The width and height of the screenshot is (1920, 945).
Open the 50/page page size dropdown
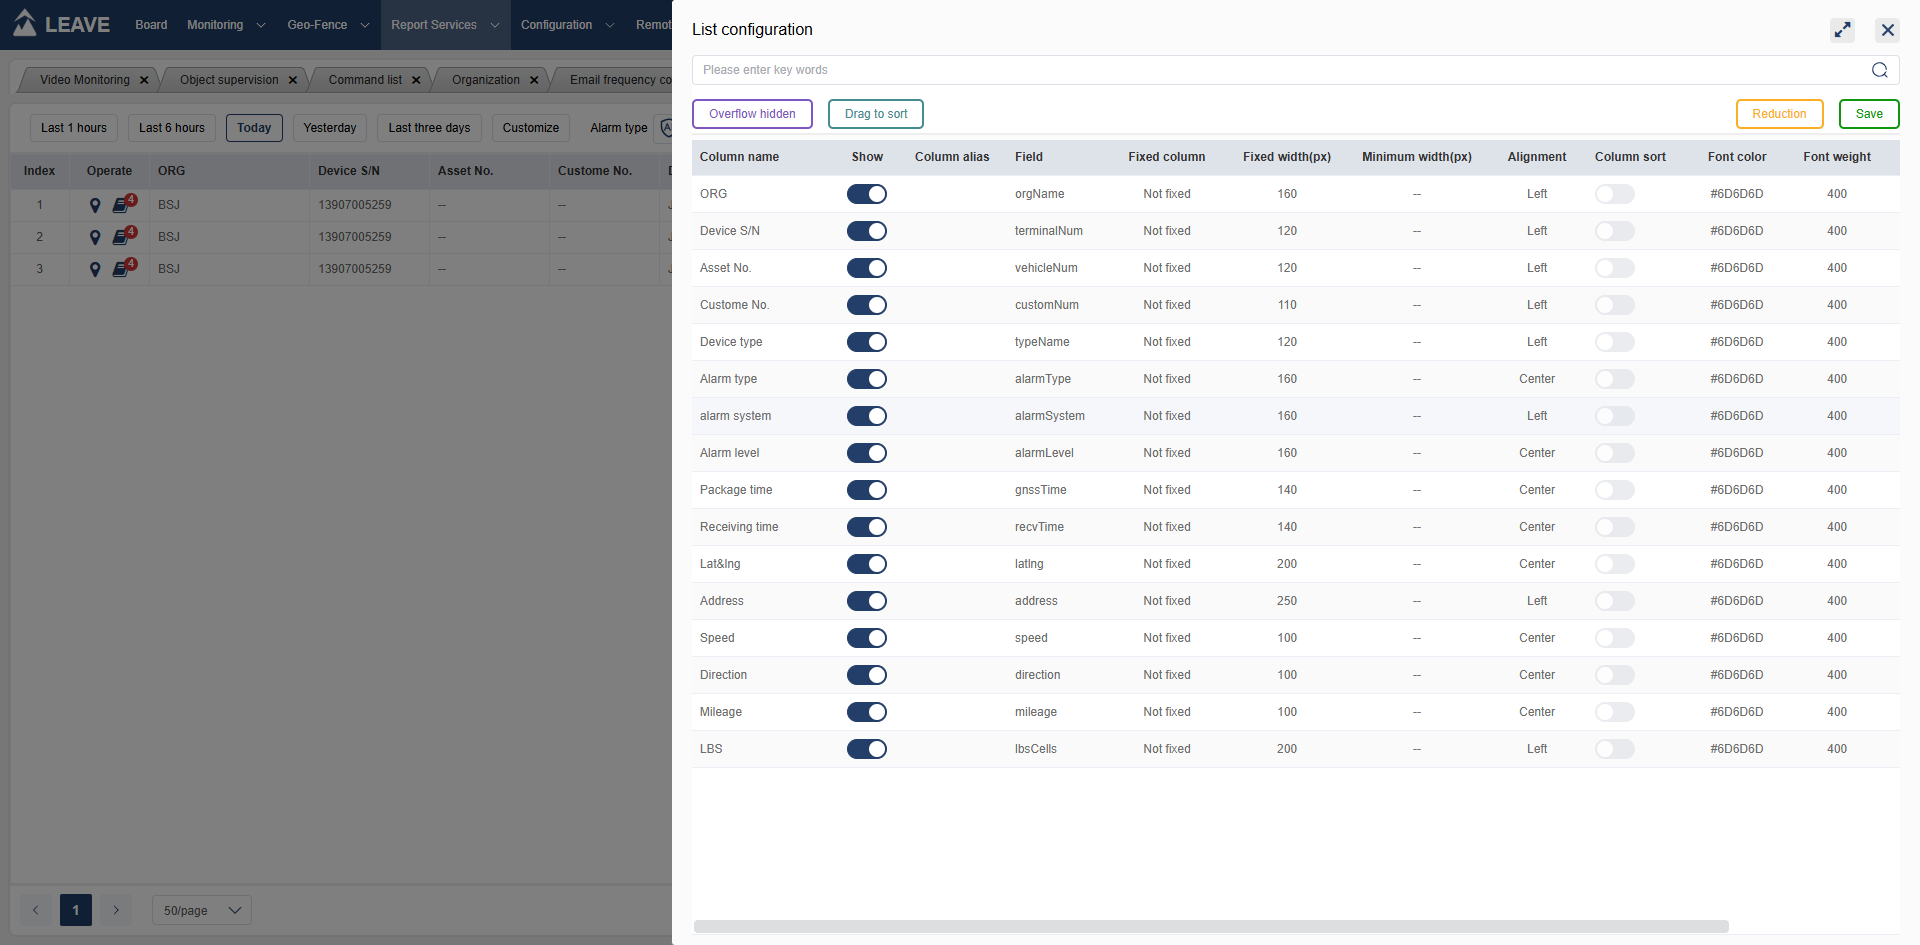tap(201, 910)
